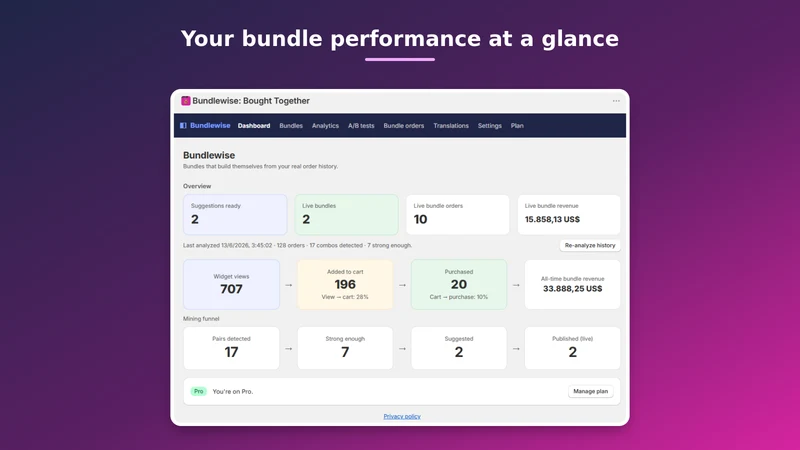The image size is (800, 450).
Task: Click the Strong enough 7 card
Action: 345,348
